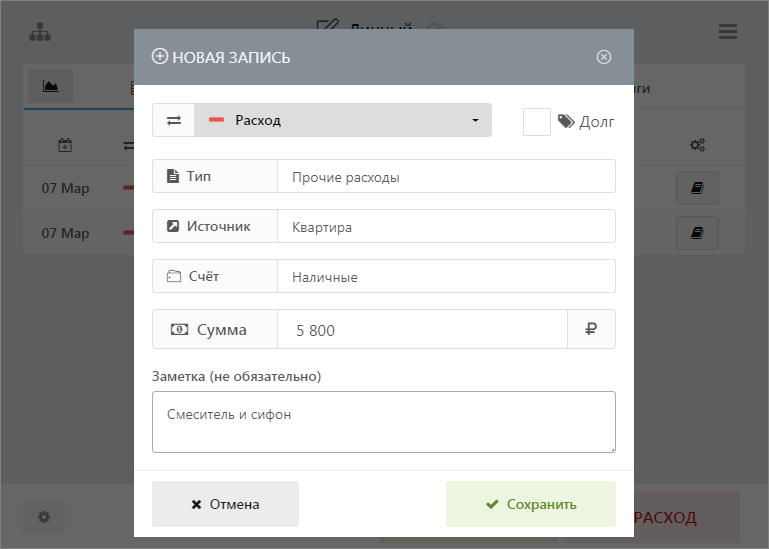Image resolution: width=769 pixels, height=549 pixels.
Task: Open the book icon in second row
Action: click(x=697, y=233)
